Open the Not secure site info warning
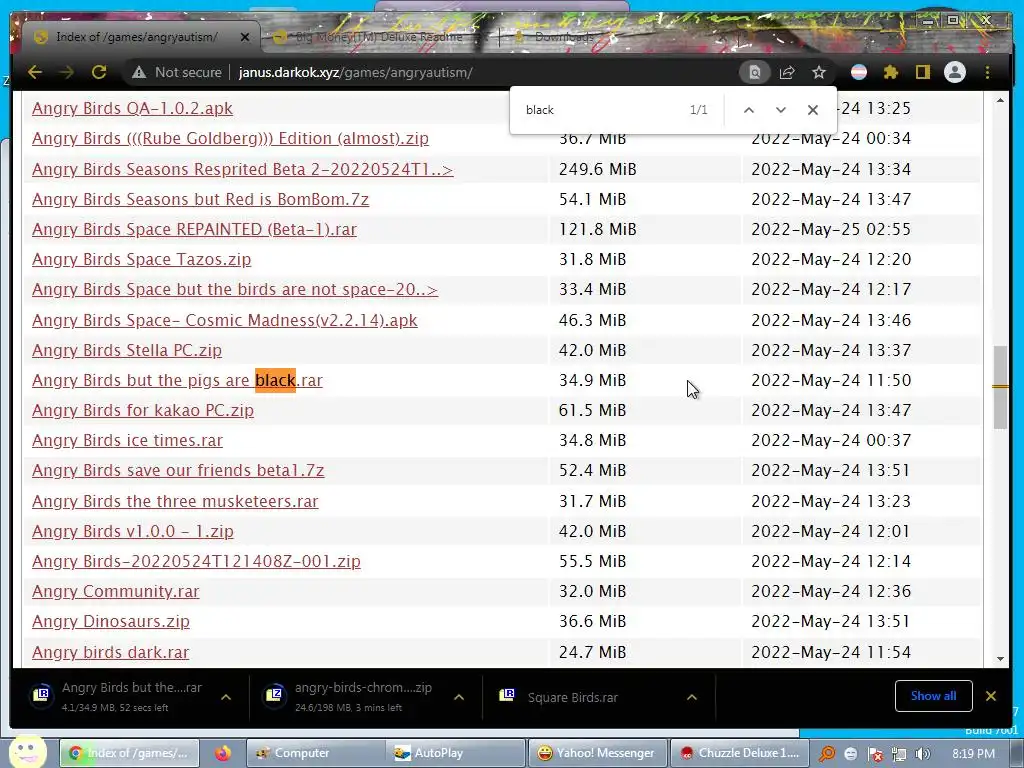Image resolution: width=1024 pixels, height=768 pixels. (176, 72)
